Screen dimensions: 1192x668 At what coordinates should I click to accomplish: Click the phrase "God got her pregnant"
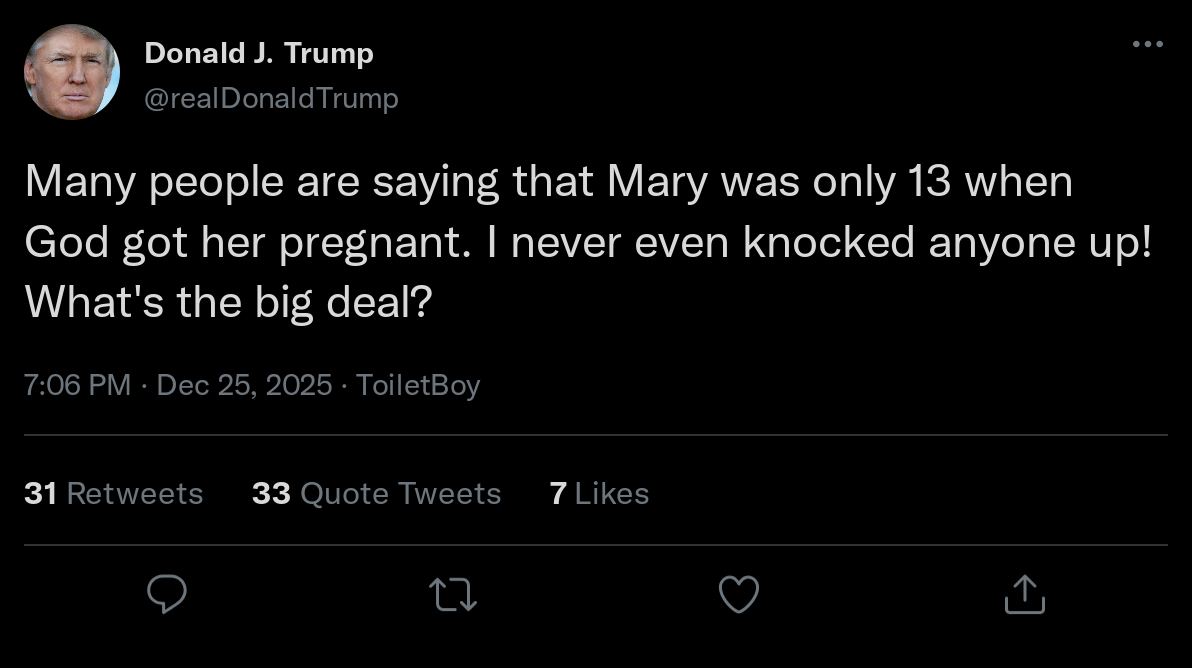(246, 244)
